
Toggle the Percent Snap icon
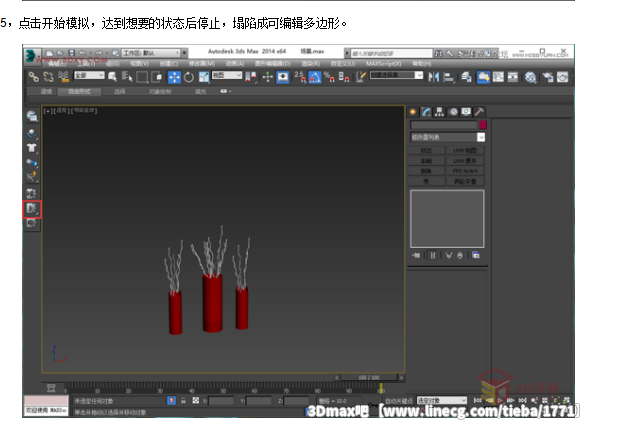click(329, 76)
